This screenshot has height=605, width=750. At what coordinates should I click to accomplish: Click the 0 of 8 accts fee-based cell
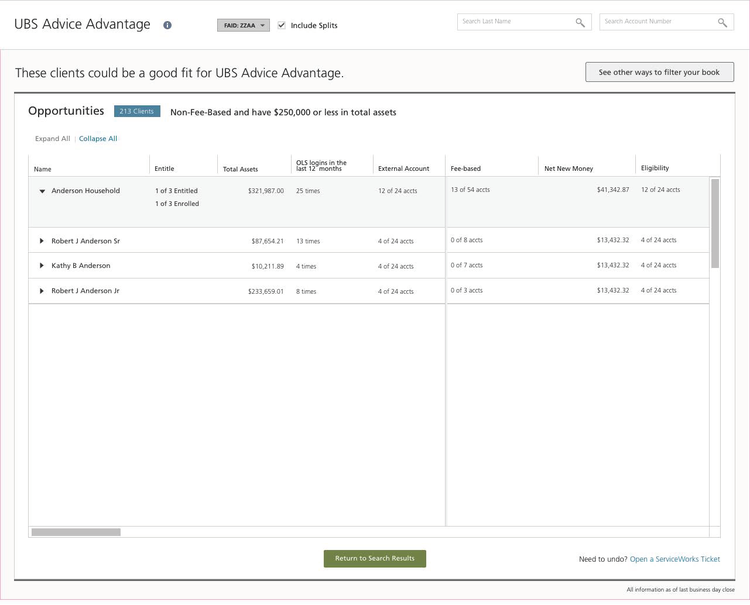(x=466, y=240)
